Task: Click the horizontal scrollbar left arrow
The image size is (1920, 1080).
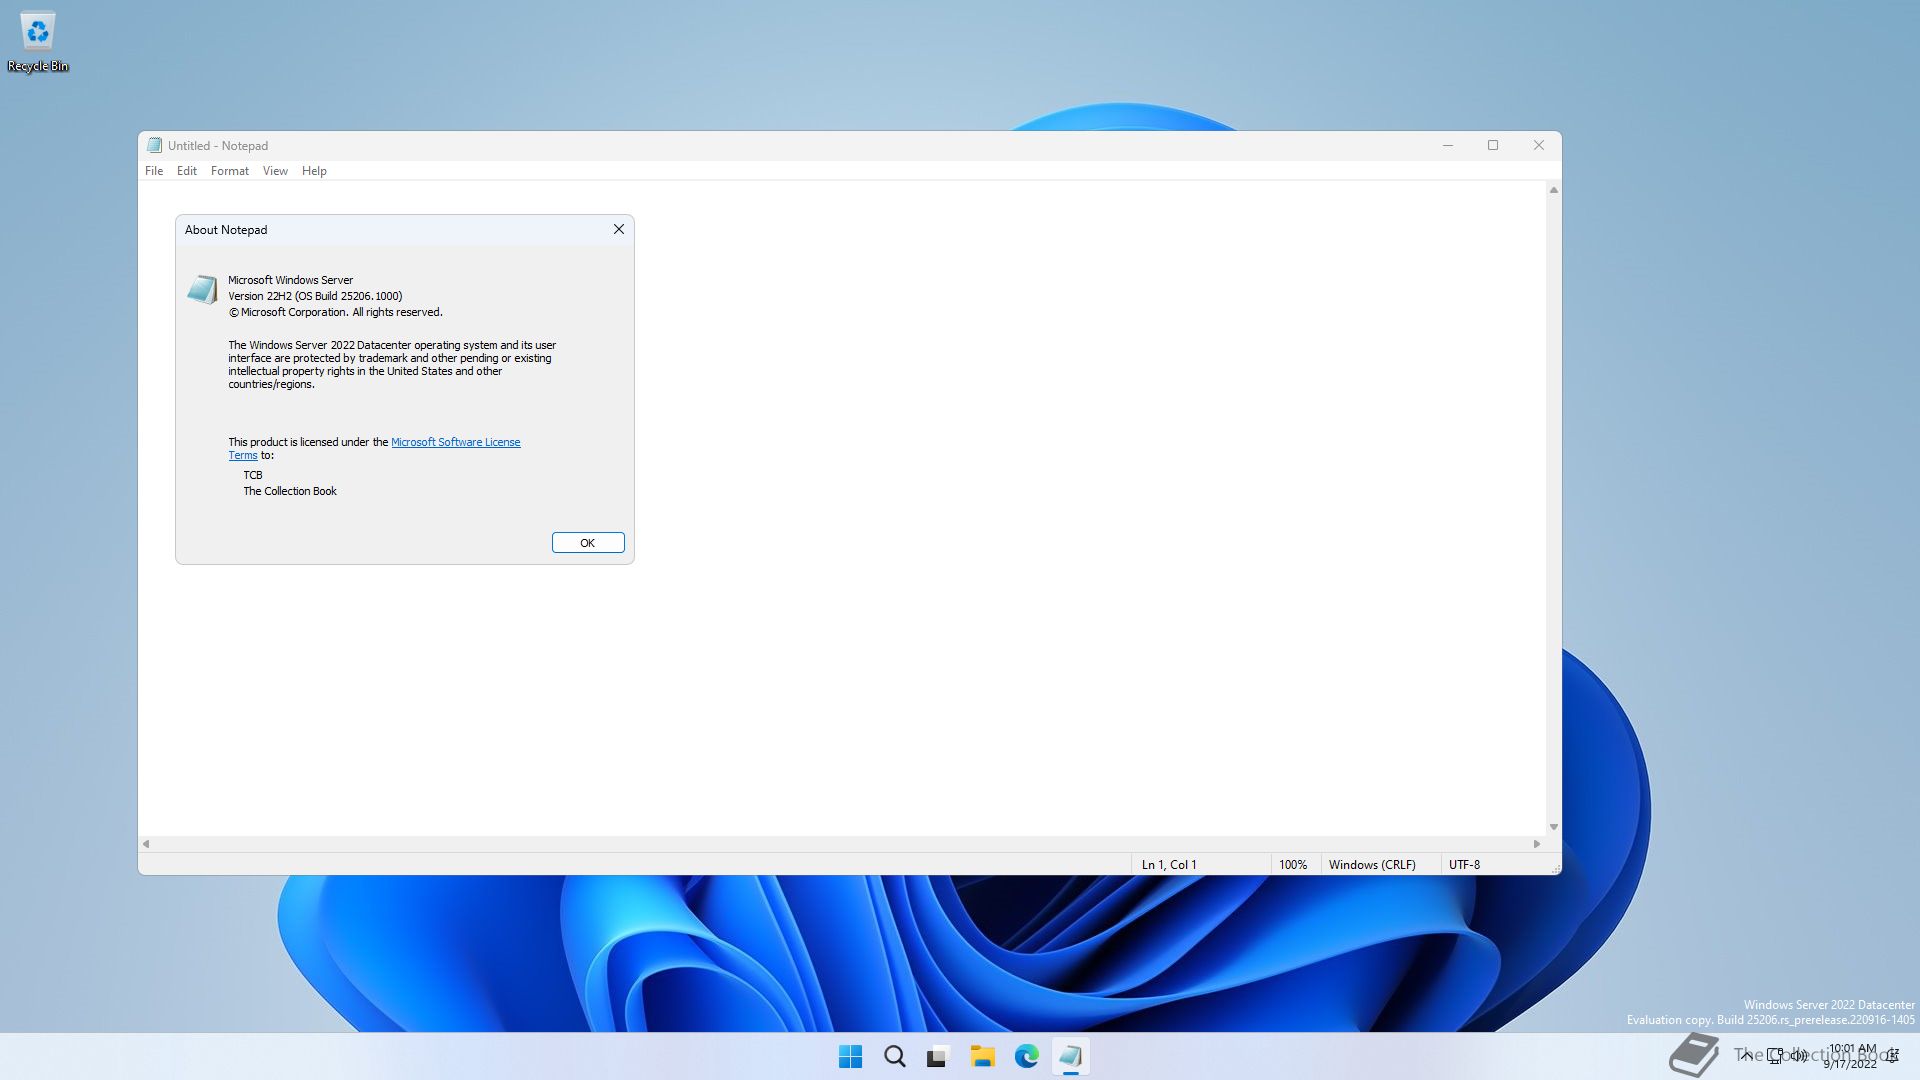Action: click(146, 844)
